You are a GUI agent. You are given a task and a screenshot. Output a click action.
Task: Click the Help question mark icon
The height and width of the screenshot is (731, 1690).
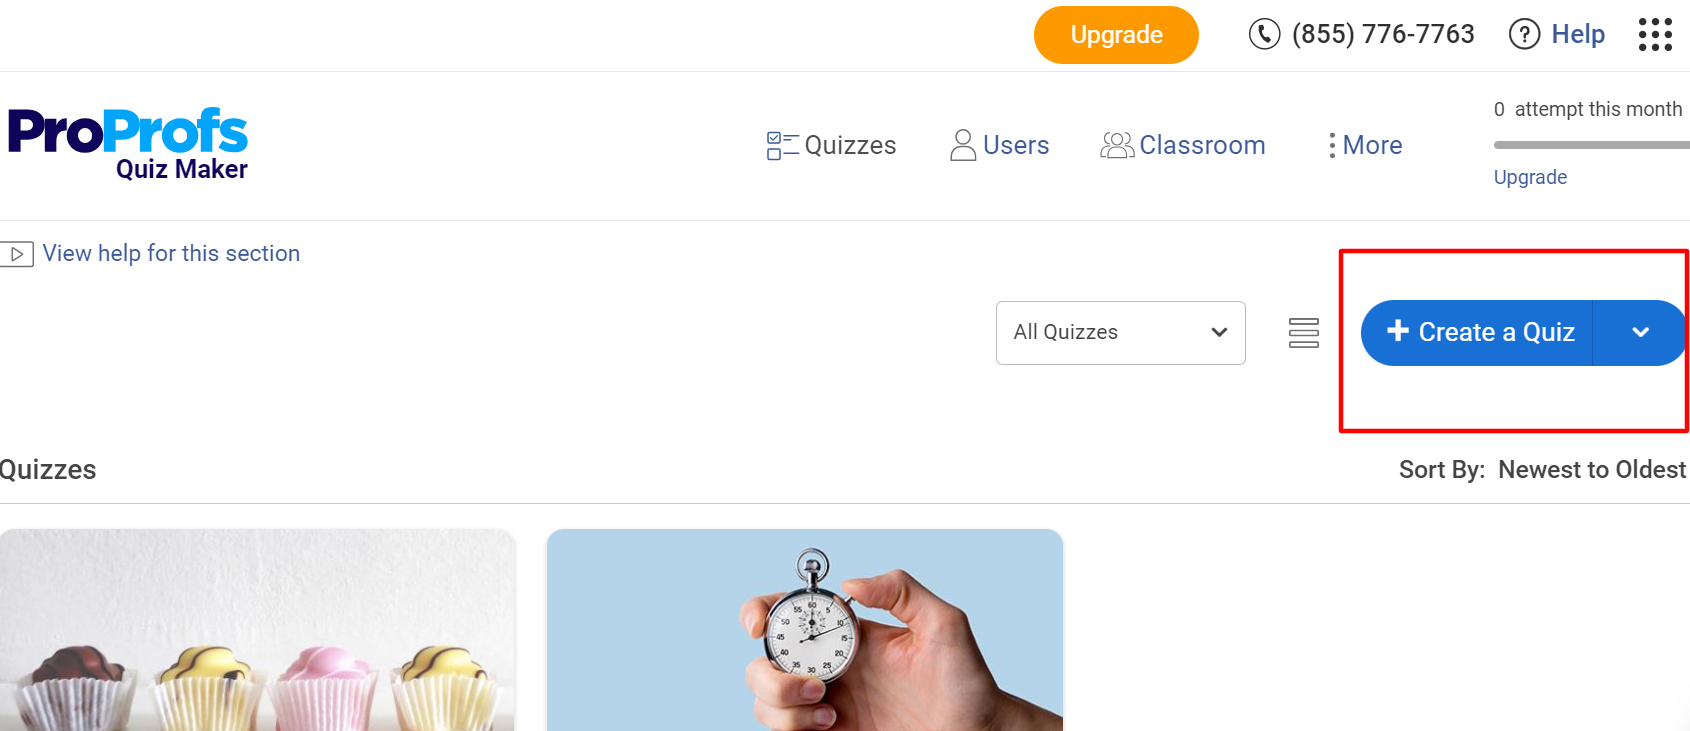click(x=1524, y=34)
